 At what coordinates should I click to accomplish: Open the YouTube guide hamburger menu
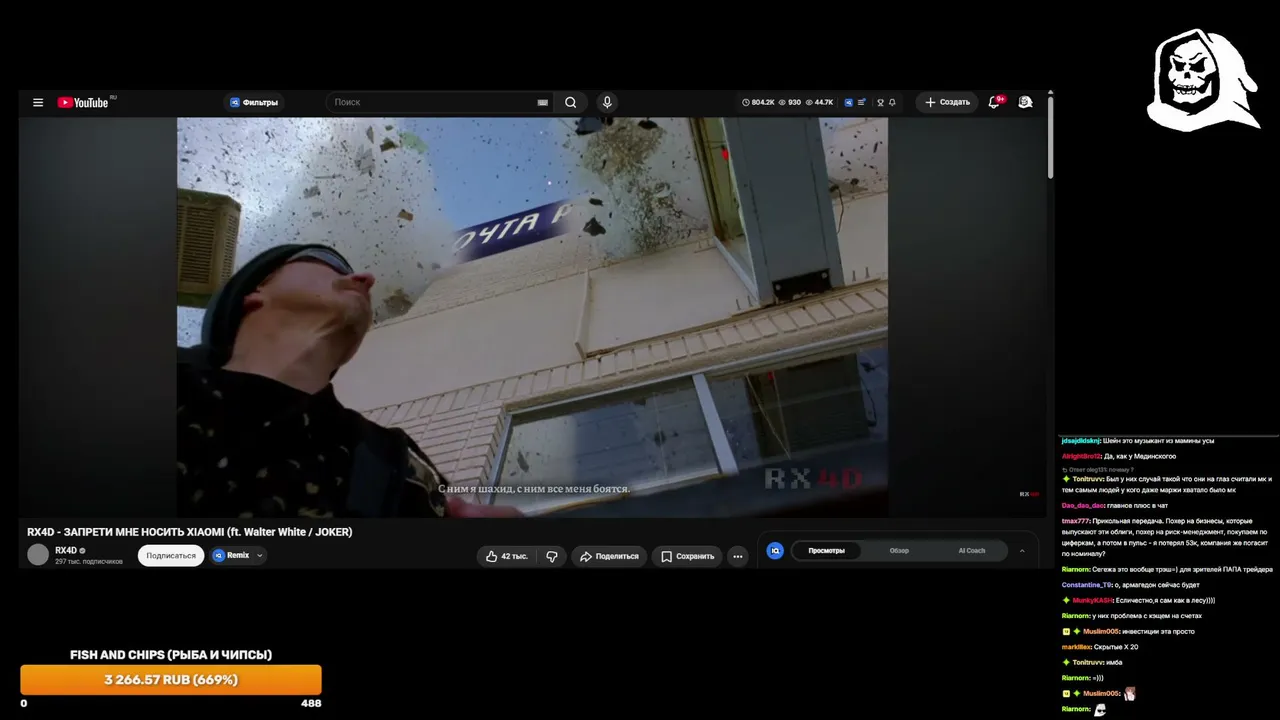coord(38,102)
